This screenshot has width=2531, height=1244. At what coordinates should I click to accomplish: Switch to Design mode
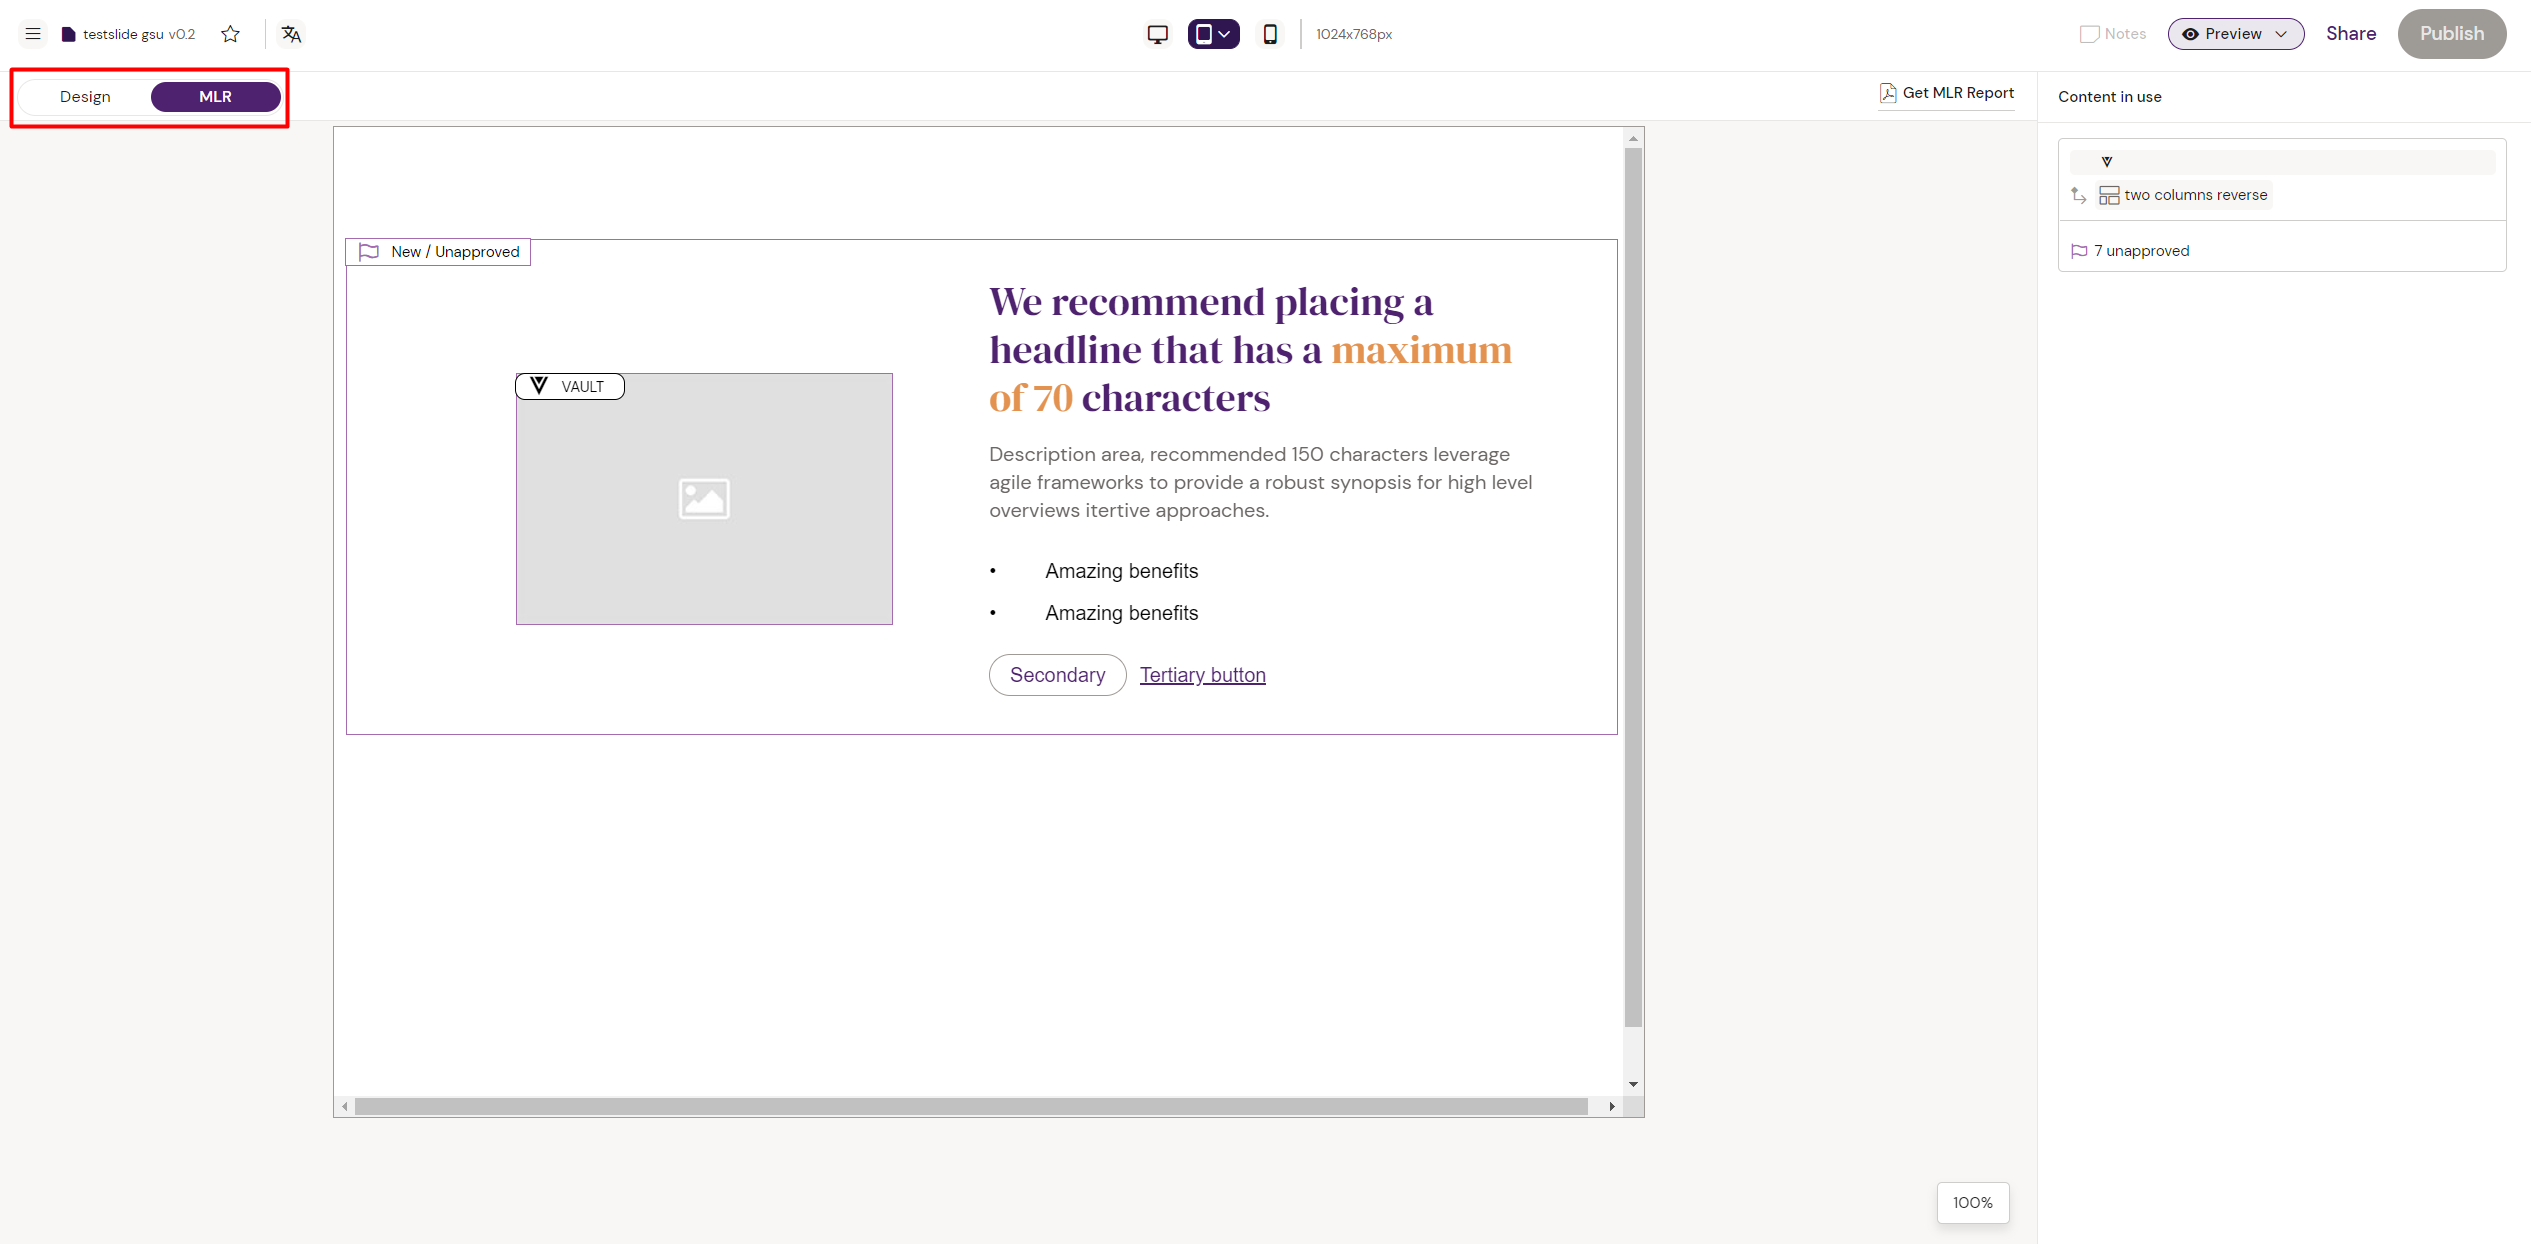coord(85,97)
